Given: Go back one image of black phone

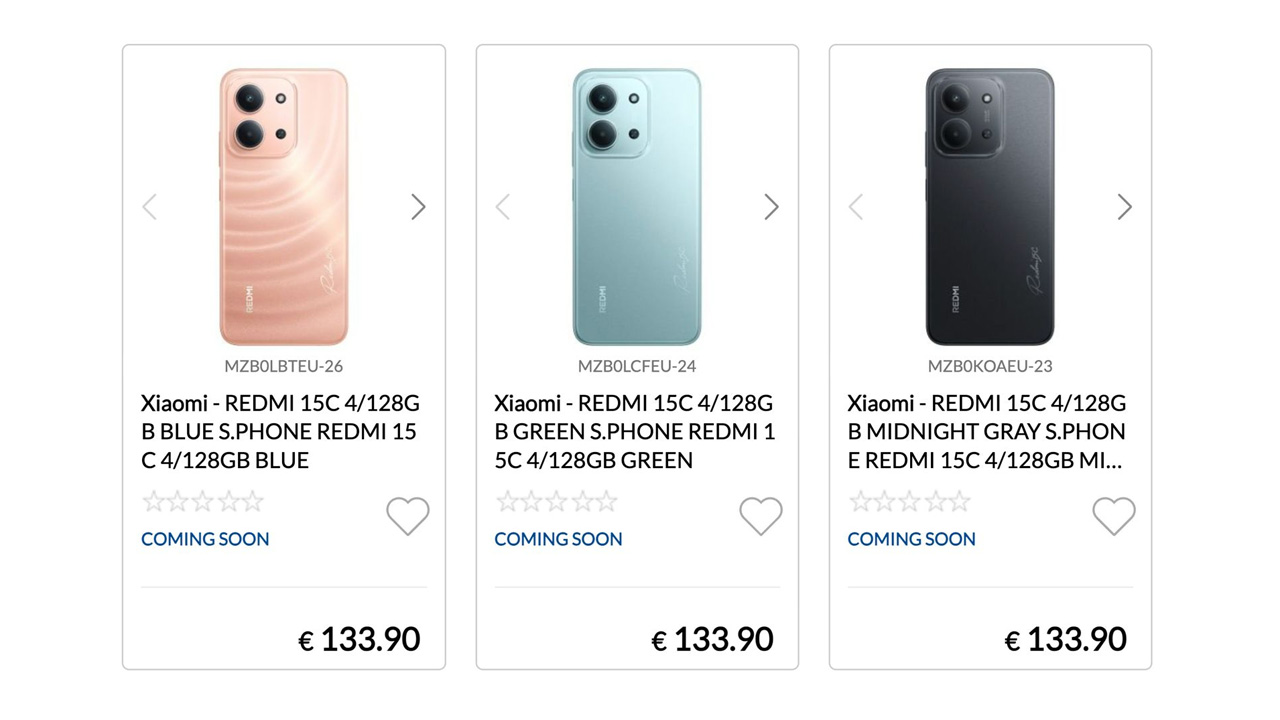Looking at the screenshot, I should [x=856, y=207].
